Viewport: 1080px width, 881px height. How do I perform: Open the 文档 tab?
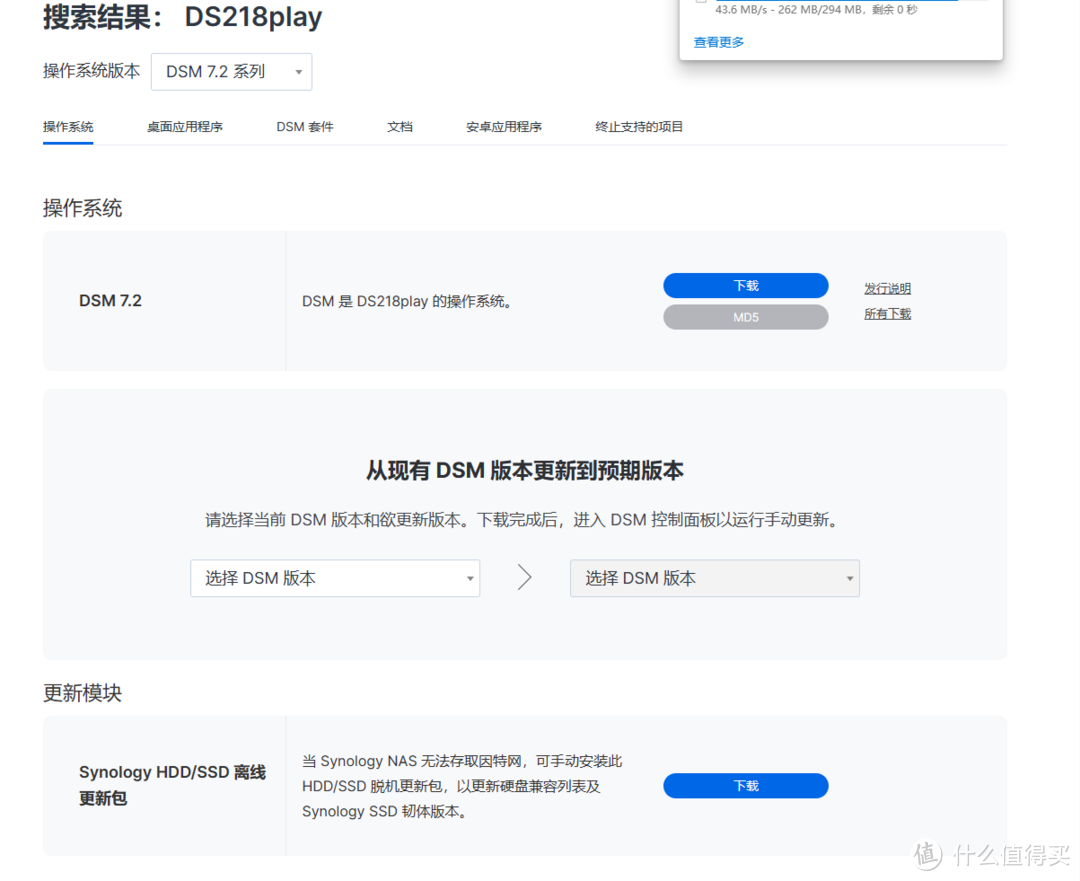tap(399, 127)
